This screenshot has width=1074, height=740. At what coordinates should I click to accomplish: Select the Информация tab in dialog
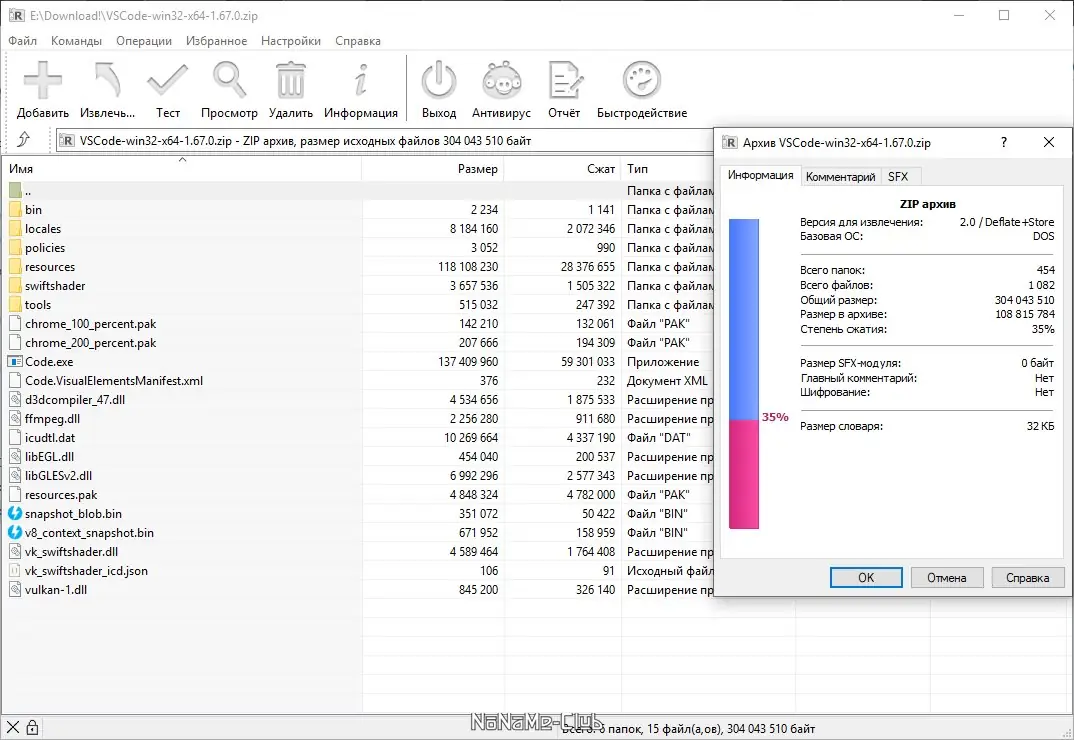coord(760,175)
